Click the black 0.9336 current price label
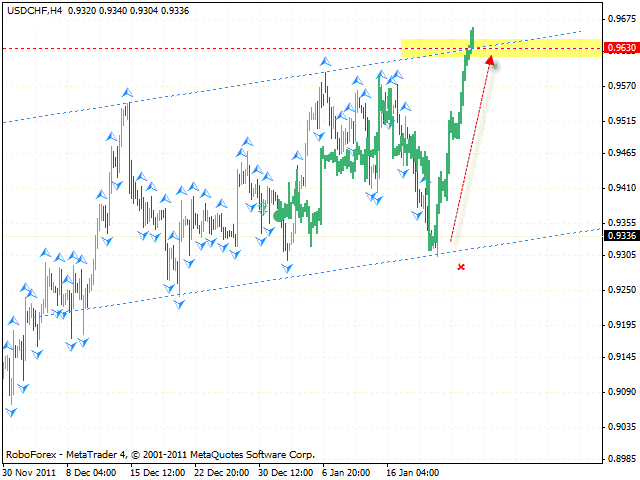Viewport: 640px width, 480px height. (620, 236)
